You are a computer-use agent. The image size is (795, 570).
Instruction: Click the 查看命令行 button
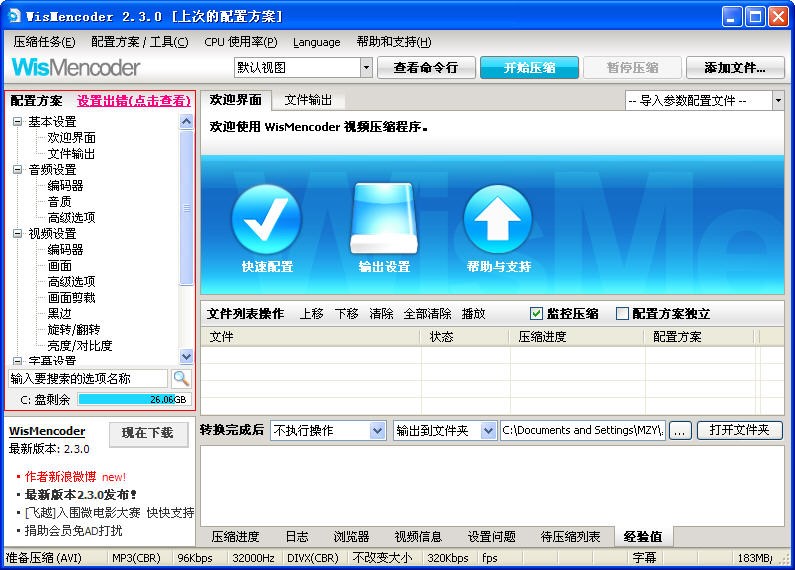pos(426,67)
